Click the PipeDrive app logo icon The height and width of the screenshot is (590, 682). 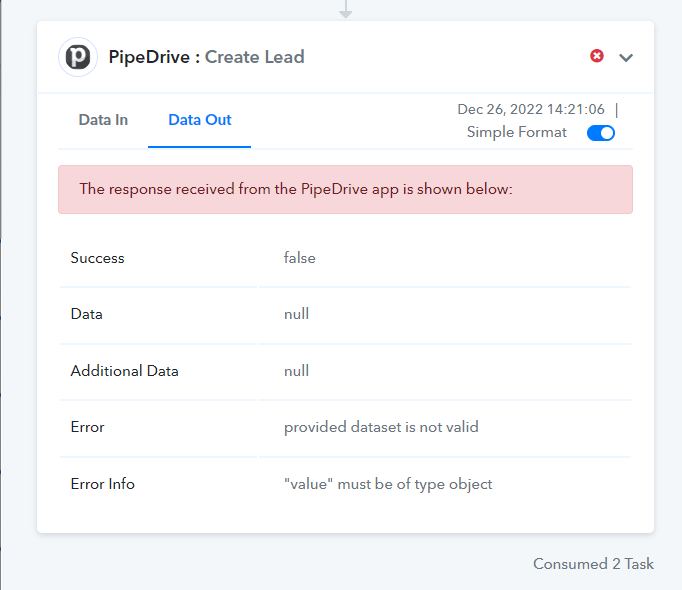78,57
